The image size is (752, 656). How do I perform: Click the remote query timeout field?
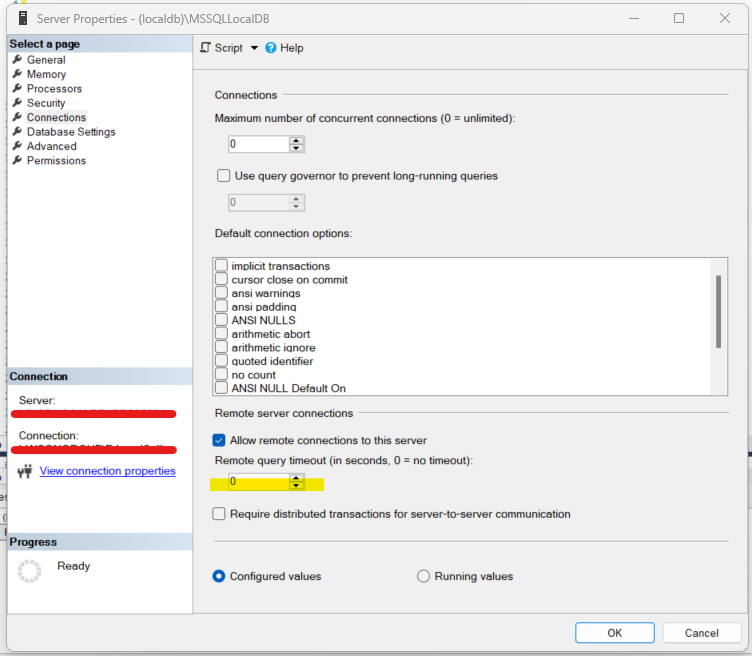pyautogui.click(x=259, y=481)
